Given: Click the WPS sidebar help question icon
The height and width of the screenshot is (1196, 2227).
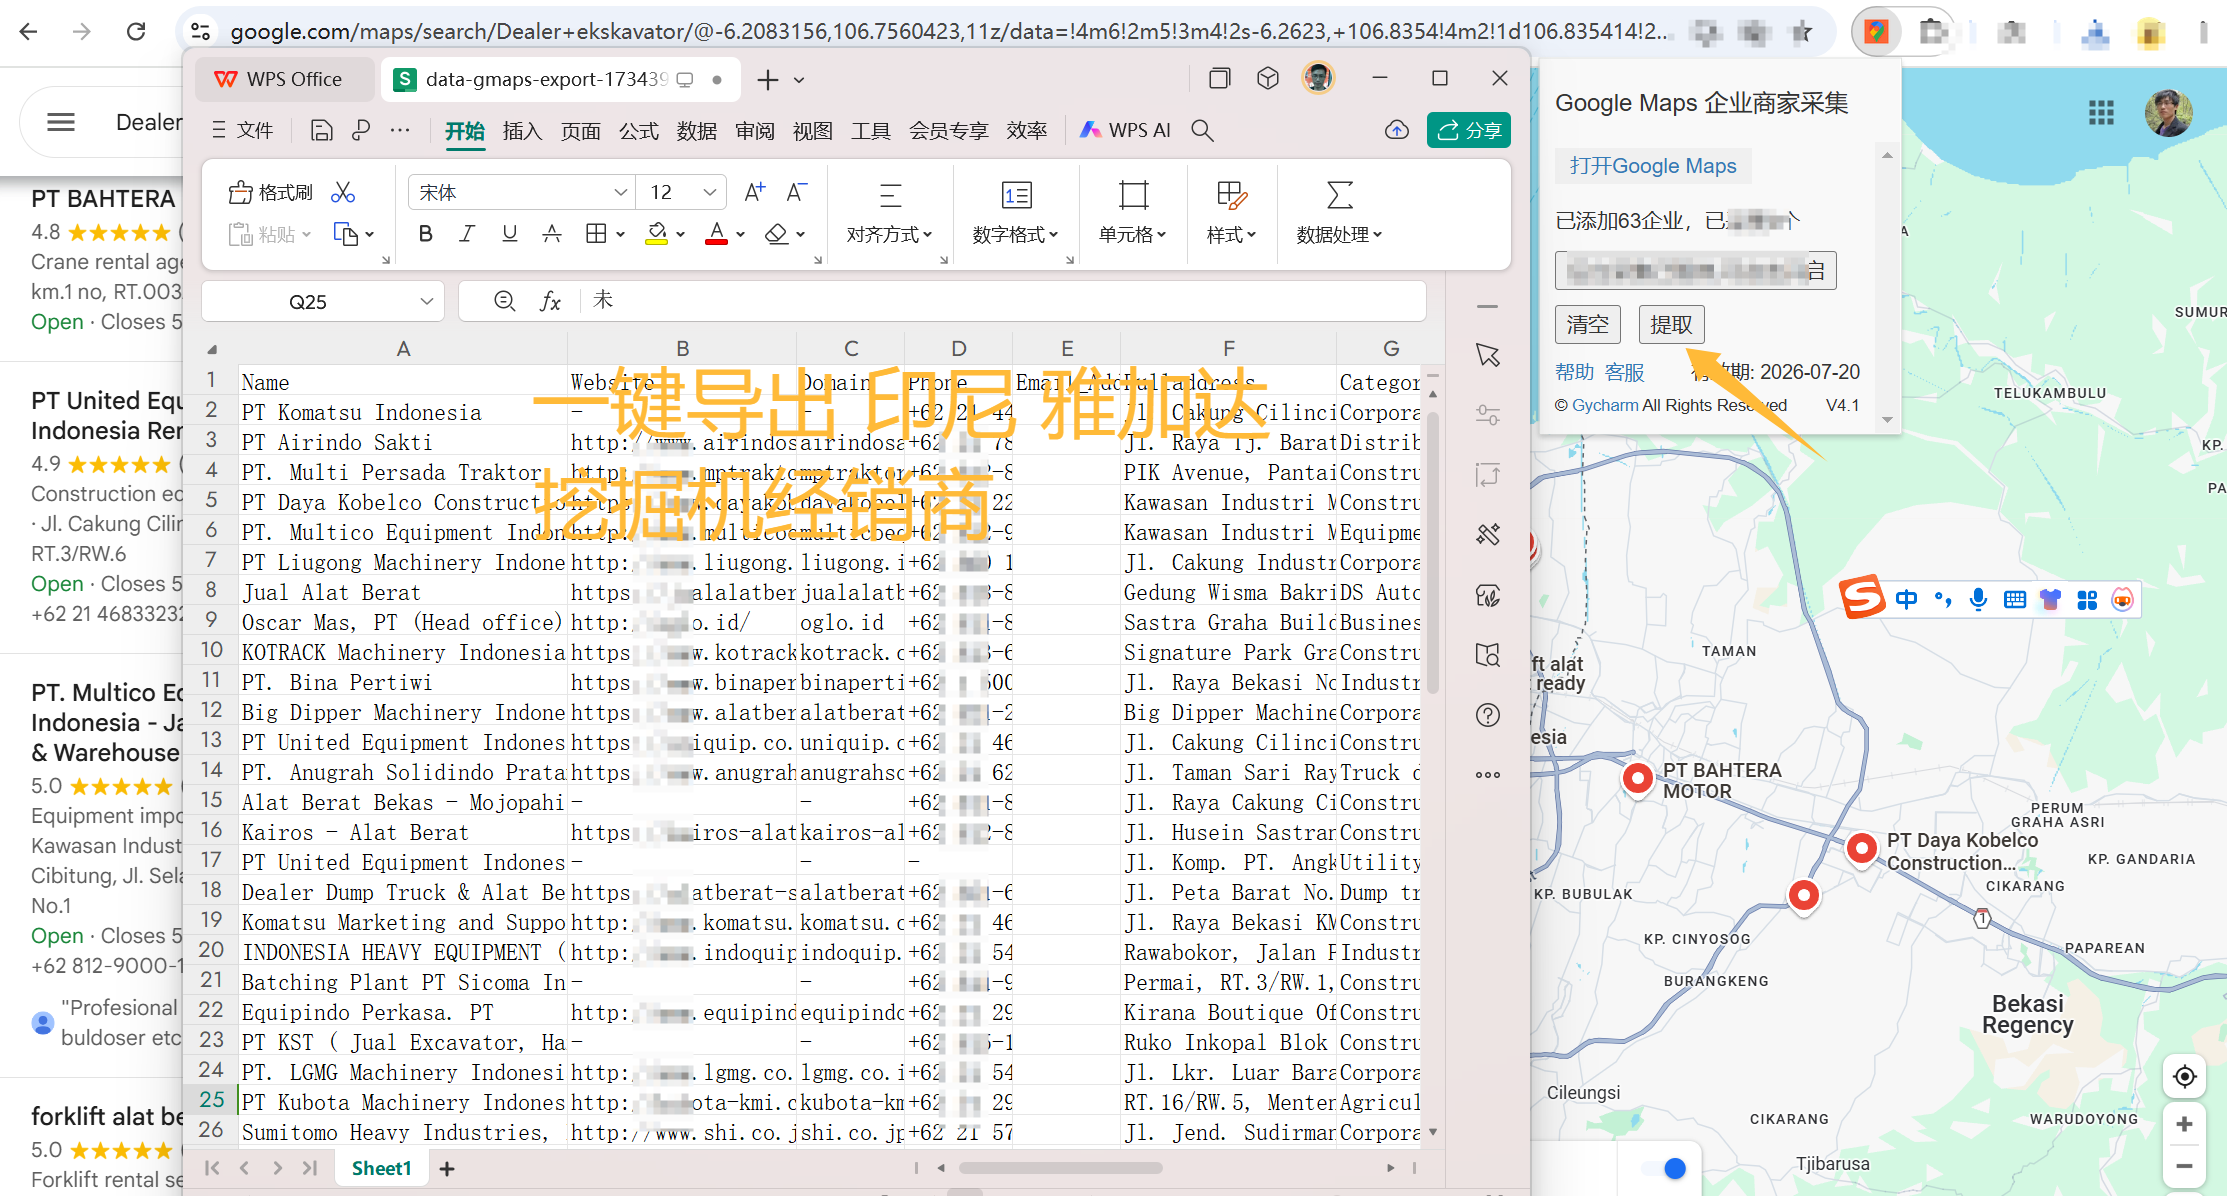Looking at the screenshot, I should tap(1488, 715).
